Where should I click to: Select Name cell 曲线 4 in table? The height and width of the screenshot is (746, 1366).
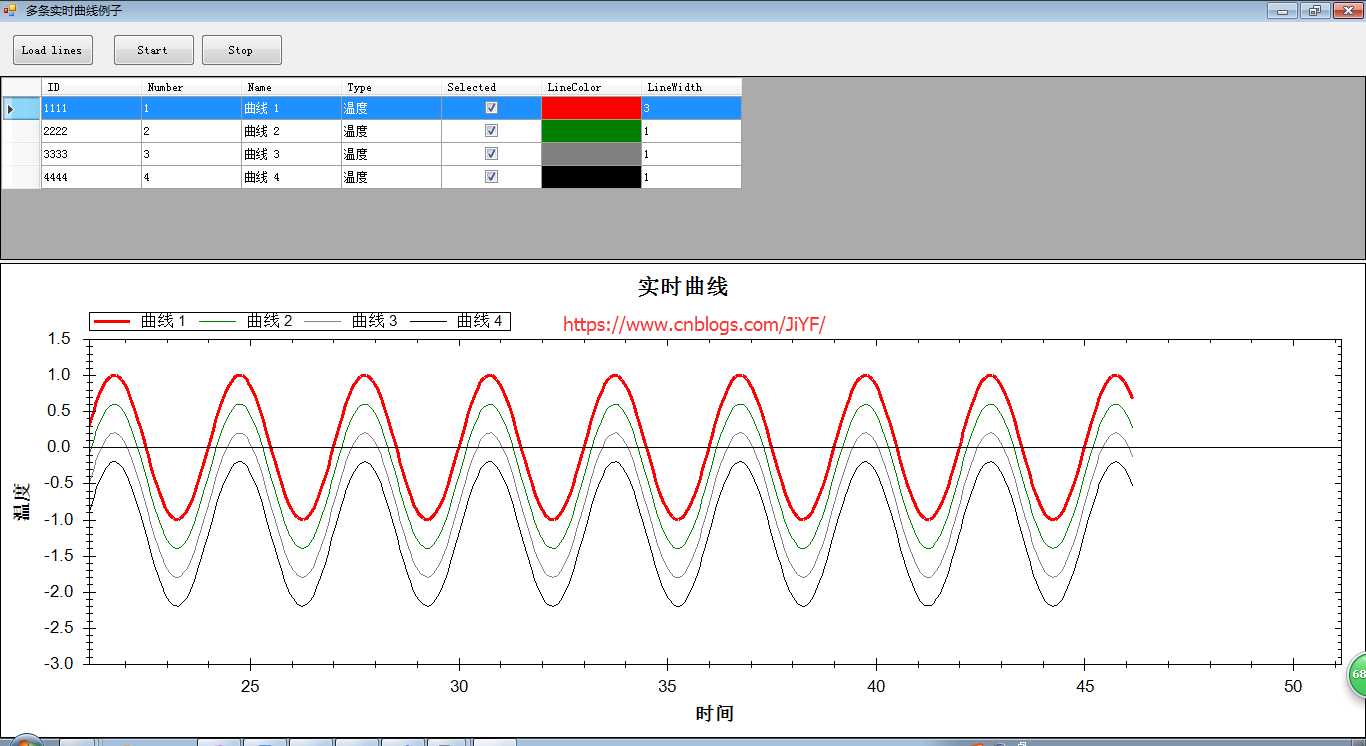pyautogui.click(x=291, y=177)
